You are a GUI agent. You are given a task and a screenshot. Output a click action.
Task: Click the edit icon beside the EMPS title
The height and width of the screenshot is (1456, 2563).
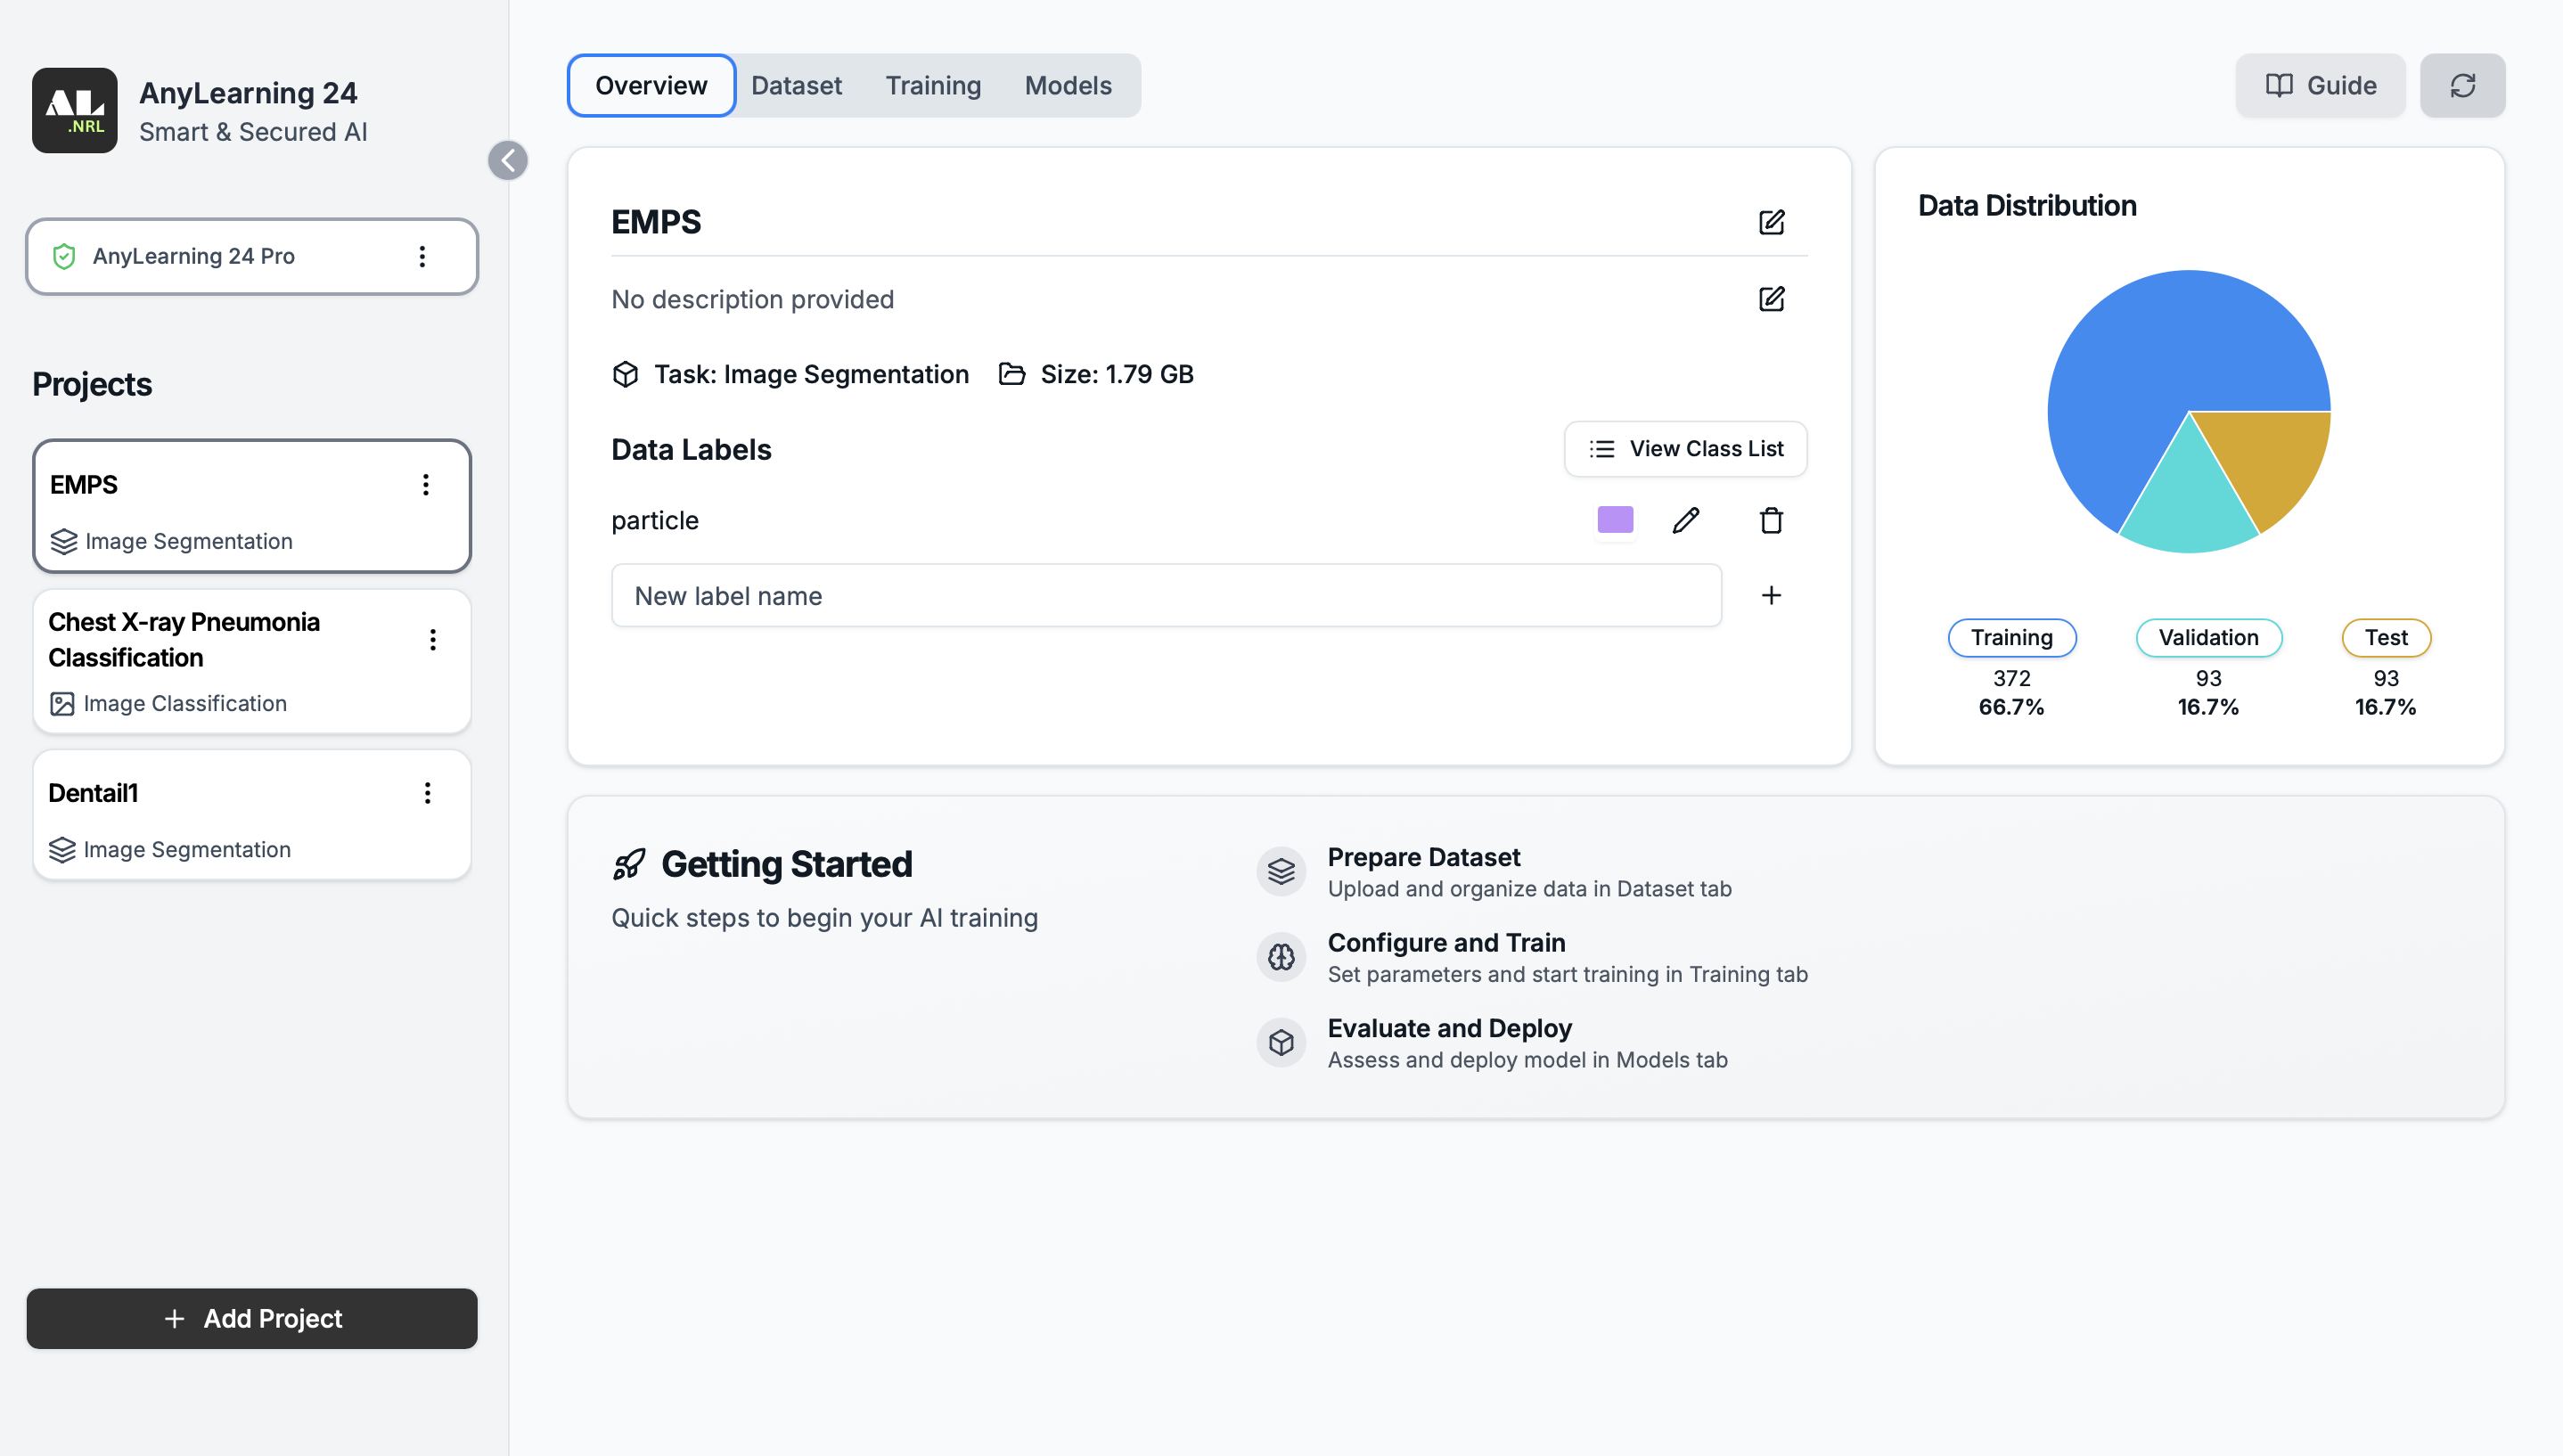[1771, 222]
